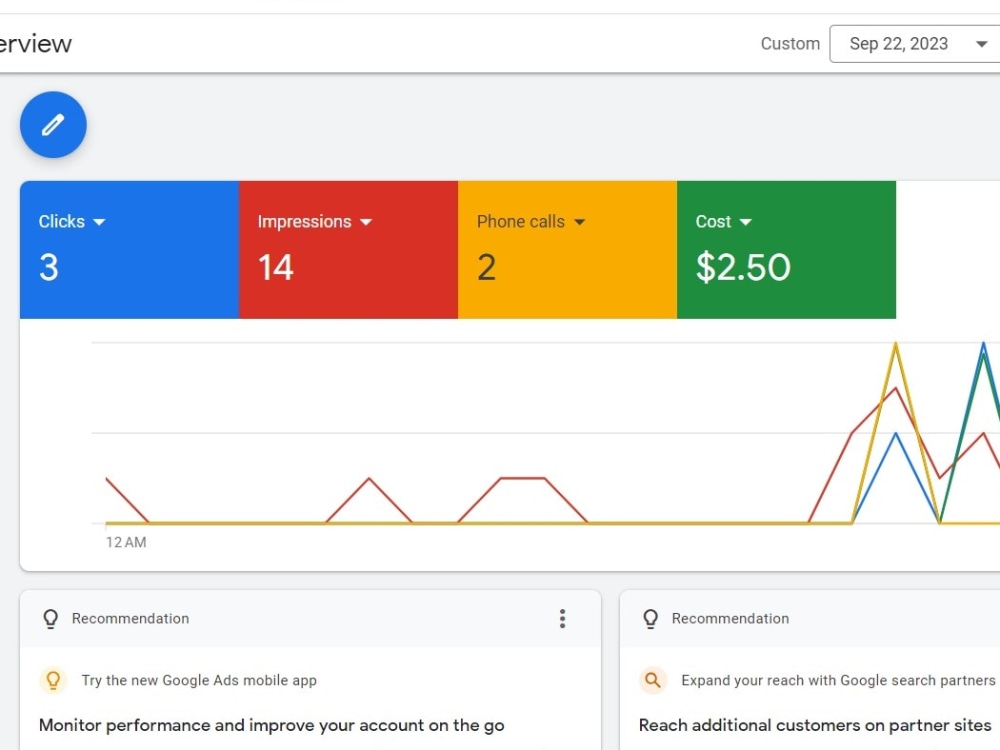Click the bulb icon on right Recommendation header

tap(650, 618)
